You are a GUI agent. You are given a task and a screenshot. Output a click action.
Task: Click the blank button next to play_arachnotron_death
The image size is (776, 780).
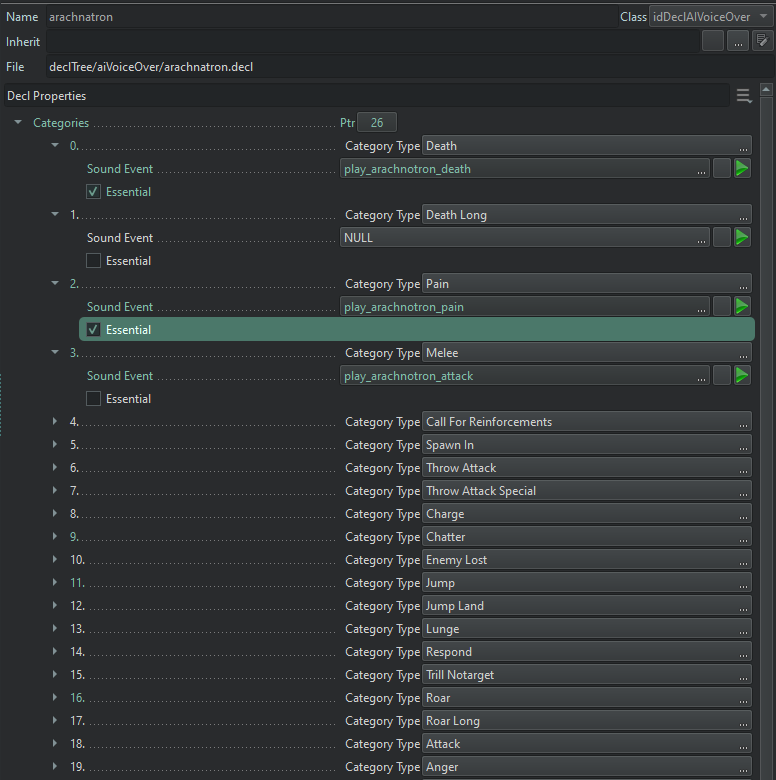[721, 169]
